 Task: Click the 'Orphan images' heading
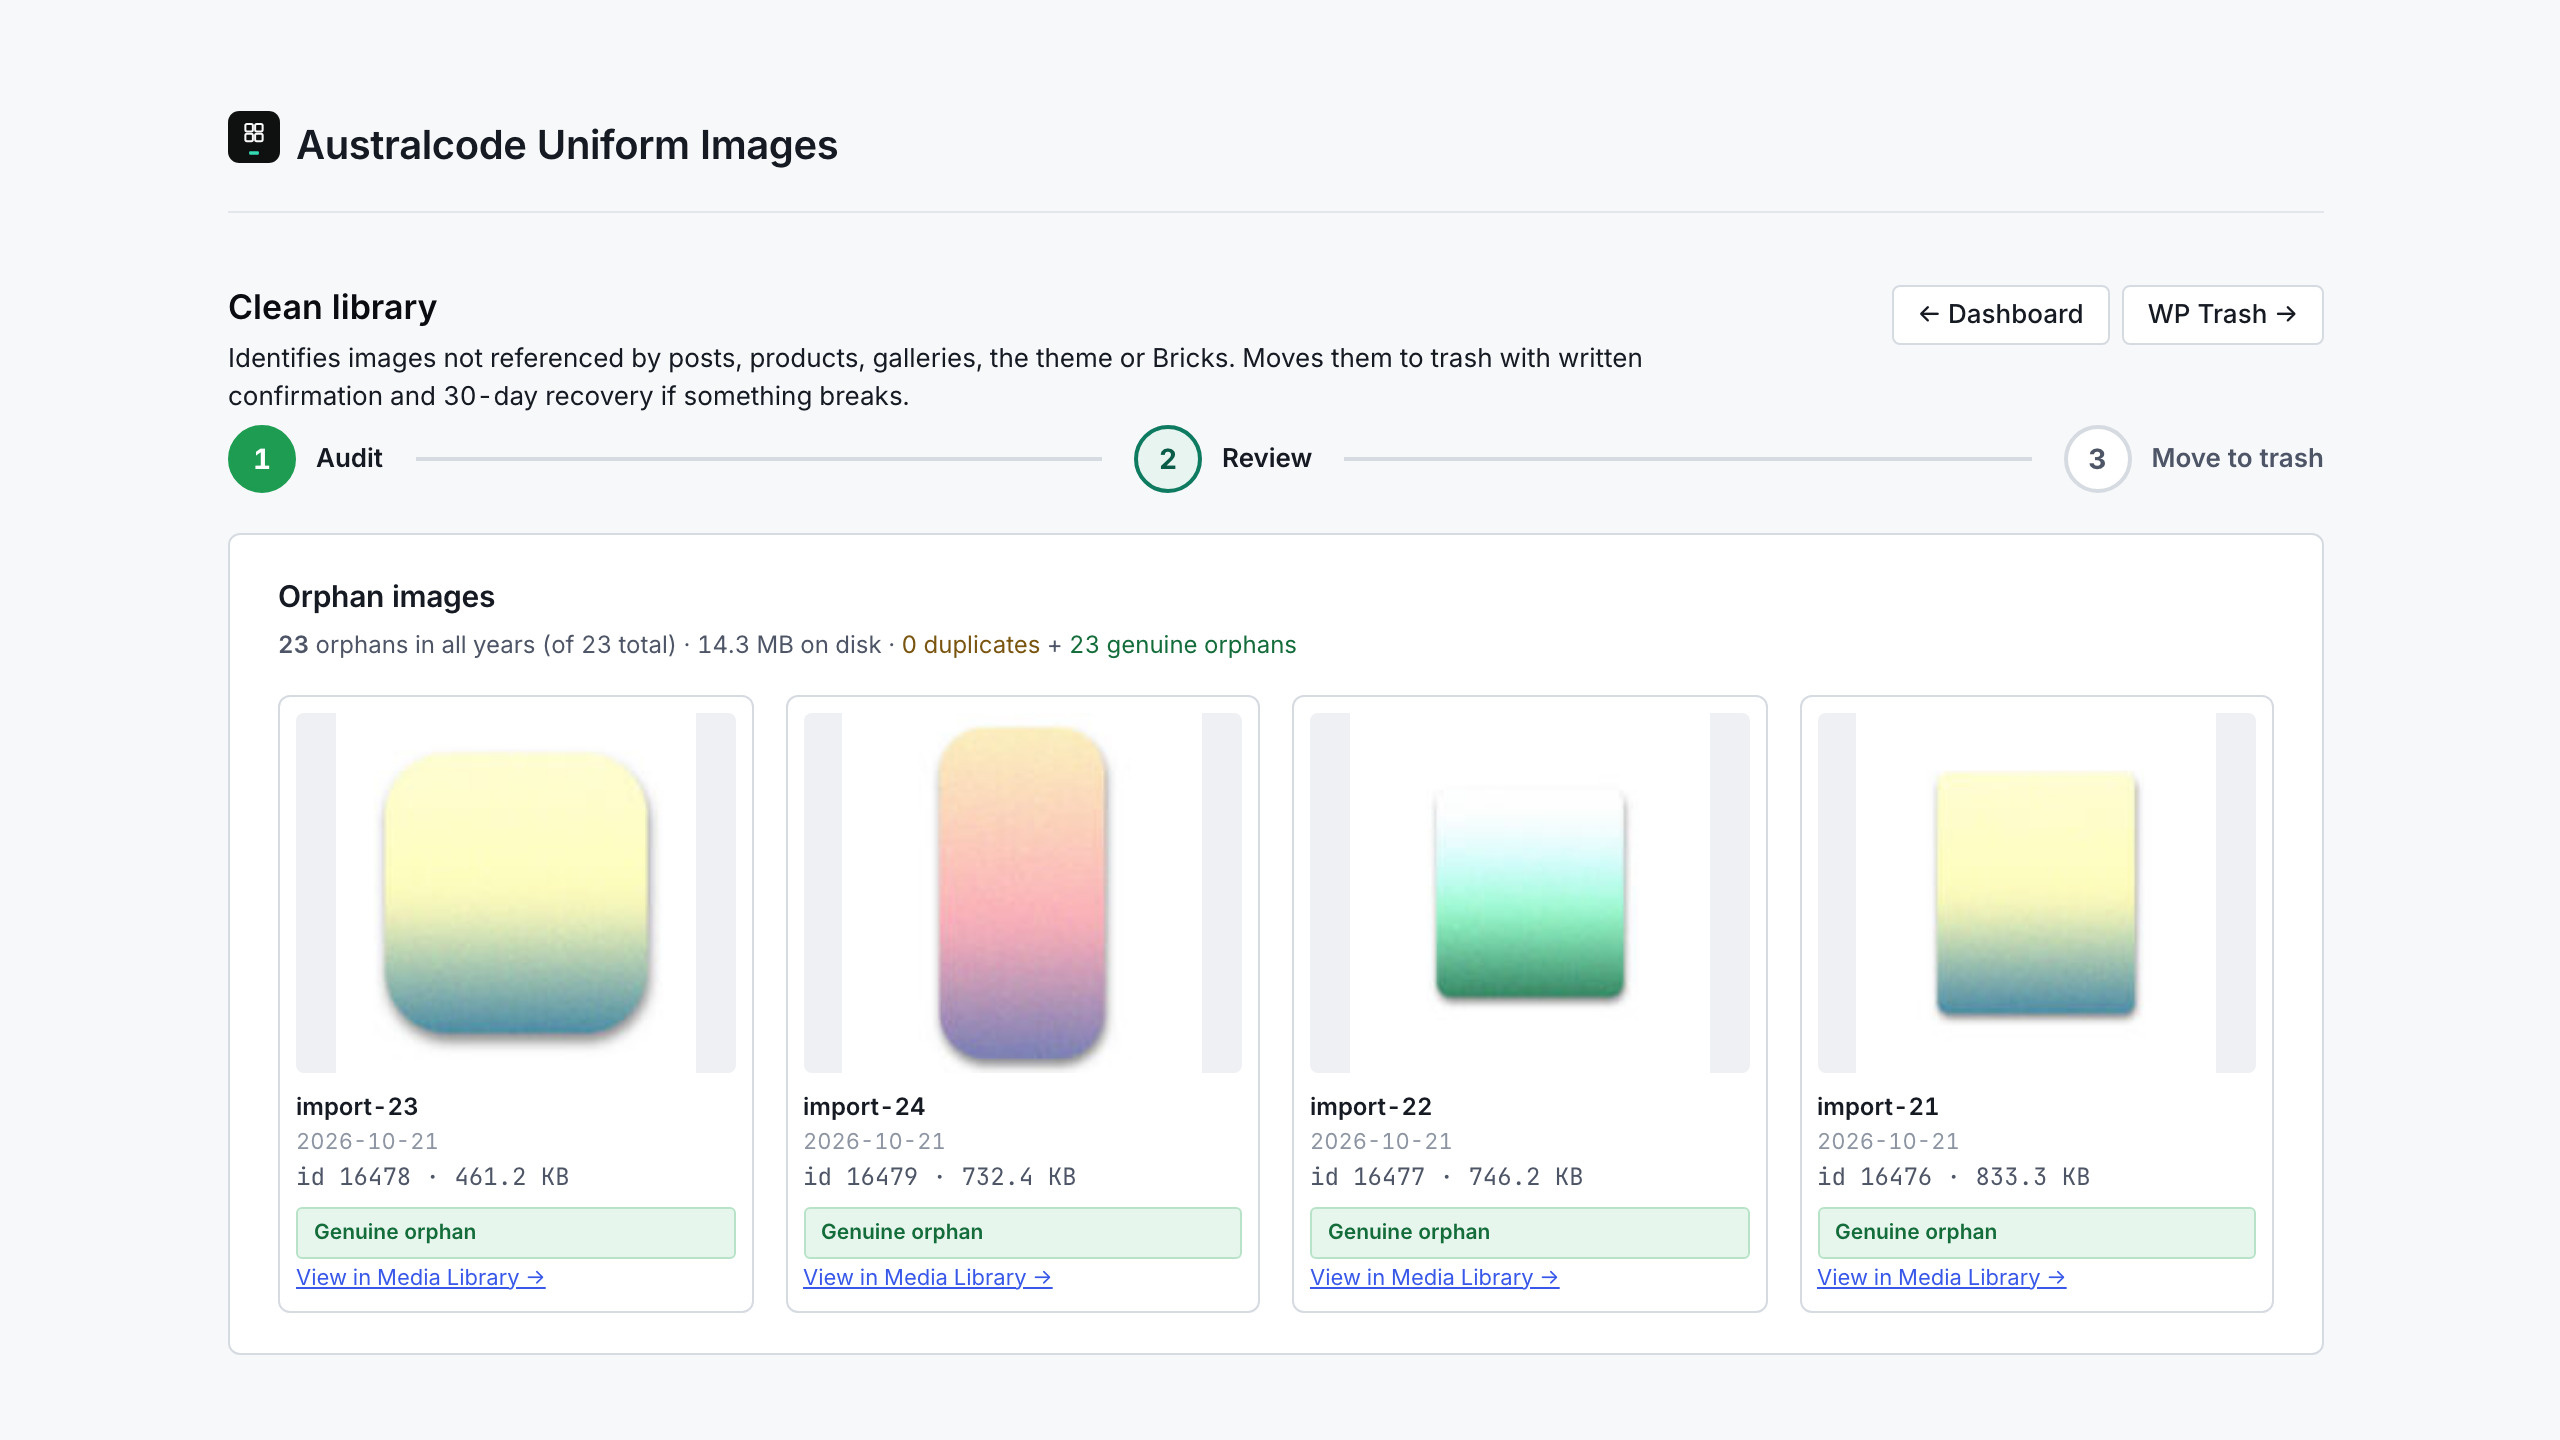(x=386, y=597)
